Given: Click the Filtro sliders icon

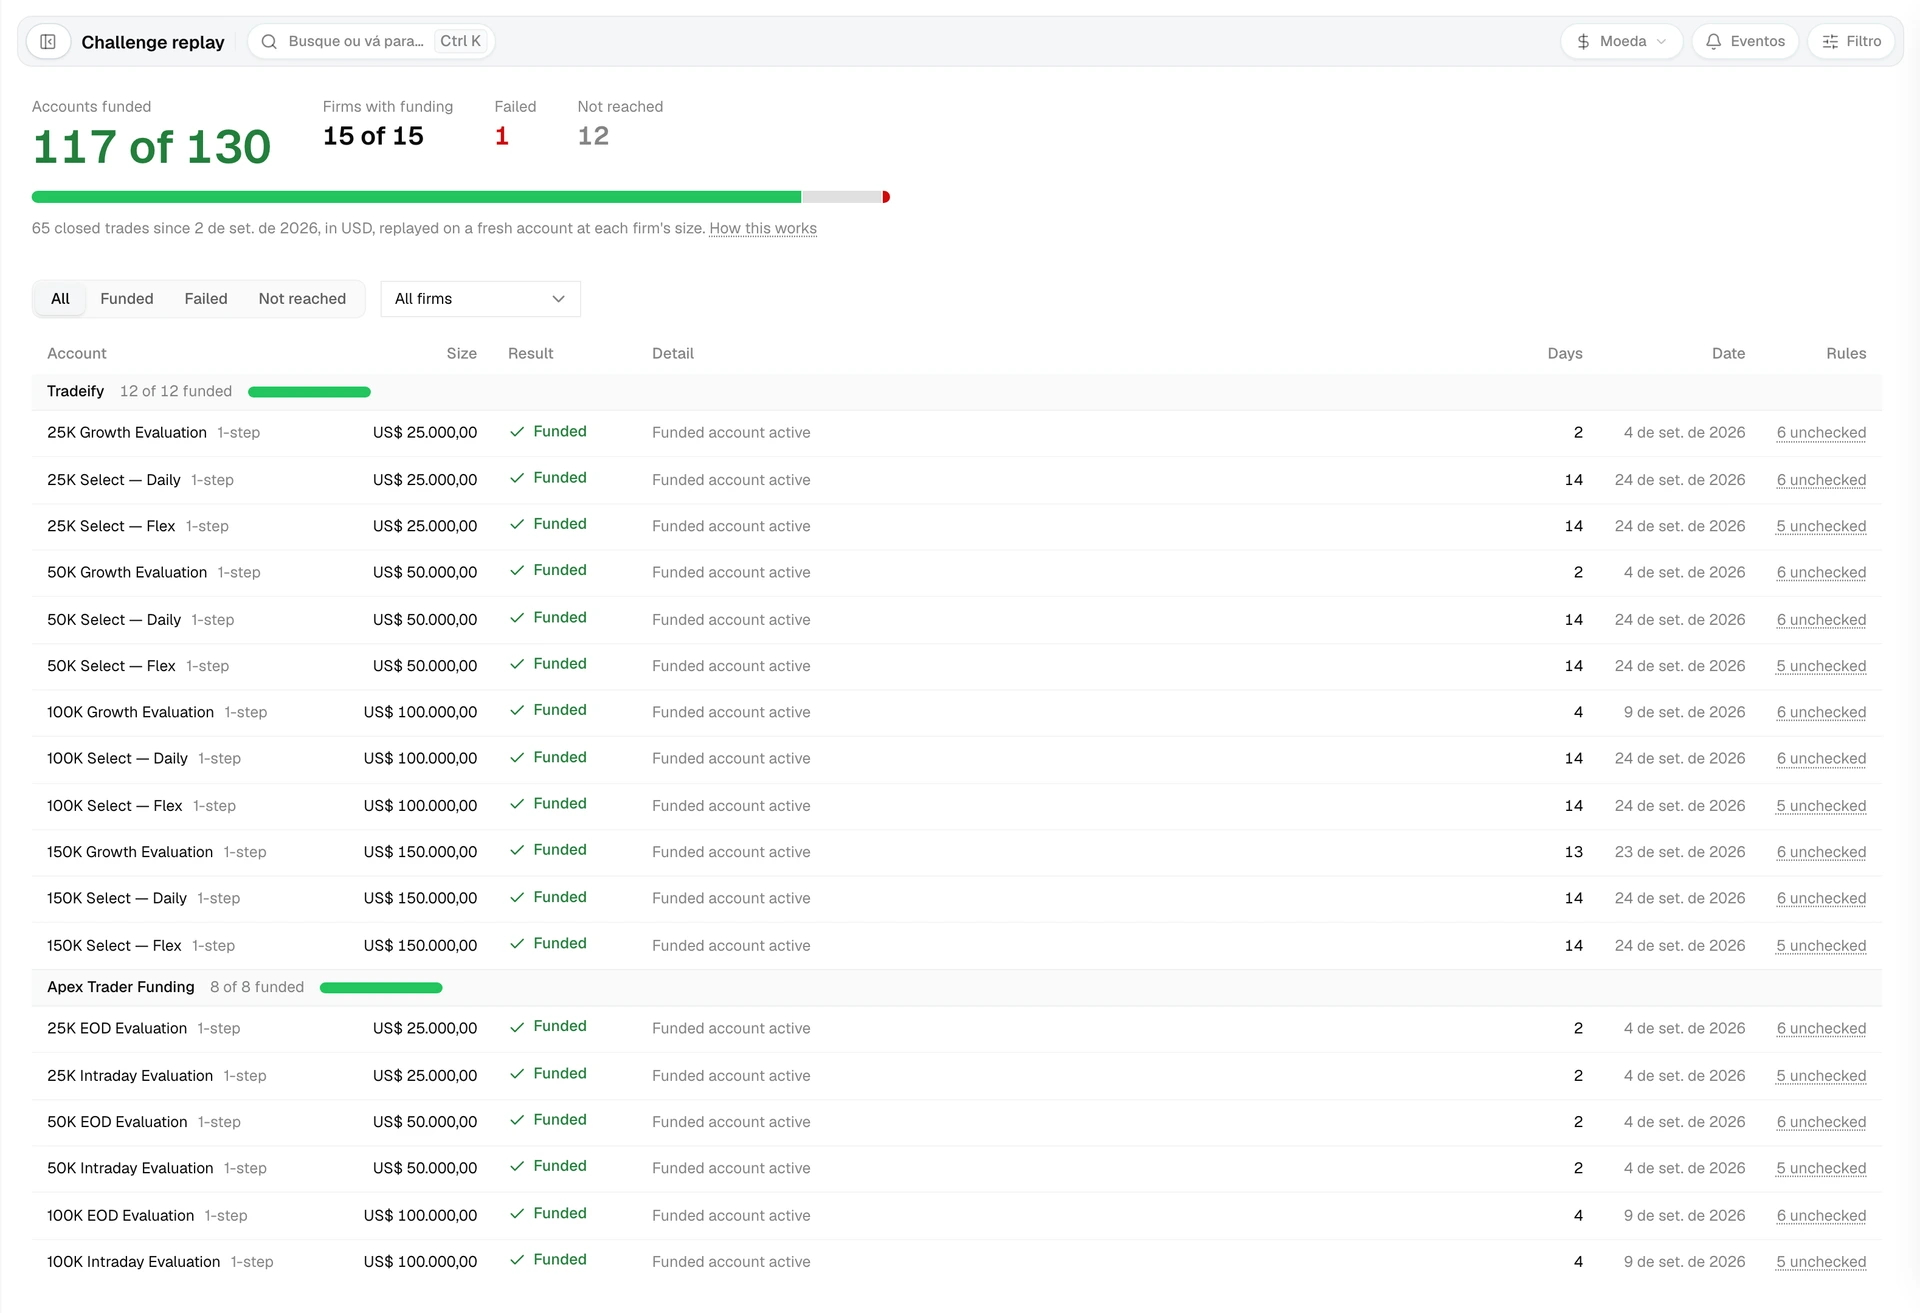Looking at the screenshot, I should [x=1830, y=42].
